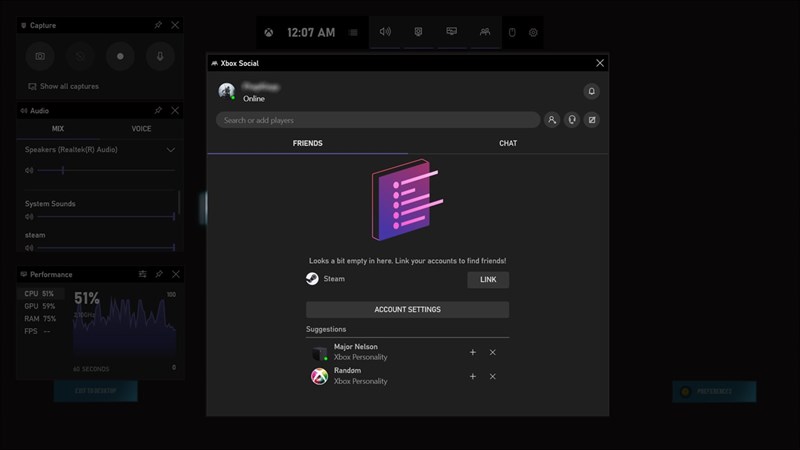
Task: Close the Capture widget
Action: click(175, 25)
